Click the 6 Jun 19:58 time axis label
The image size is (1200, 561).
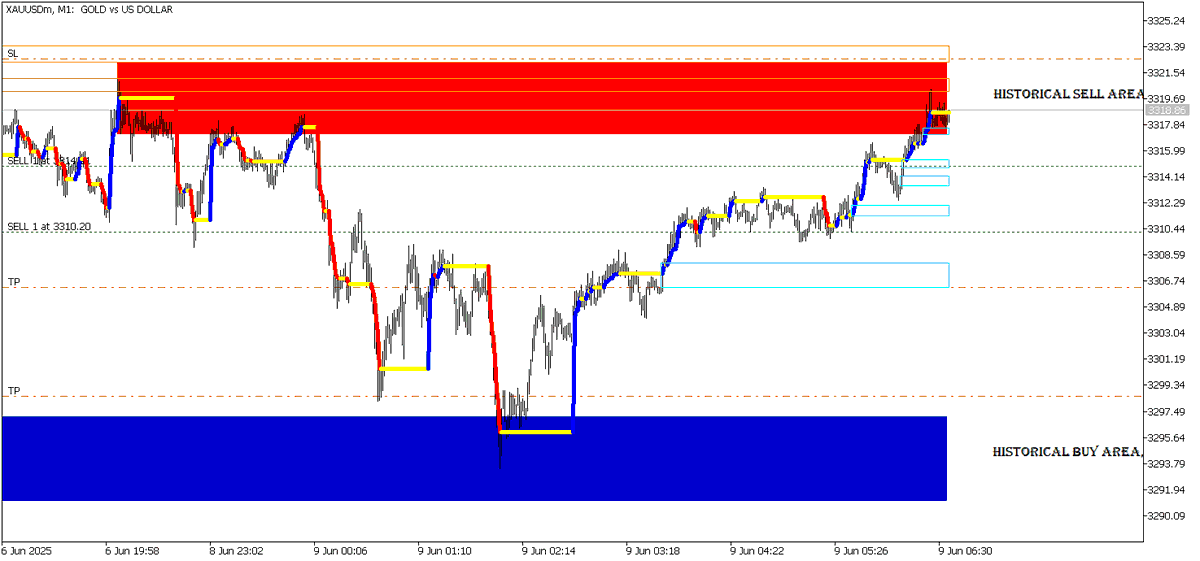[x=132, y=550]
